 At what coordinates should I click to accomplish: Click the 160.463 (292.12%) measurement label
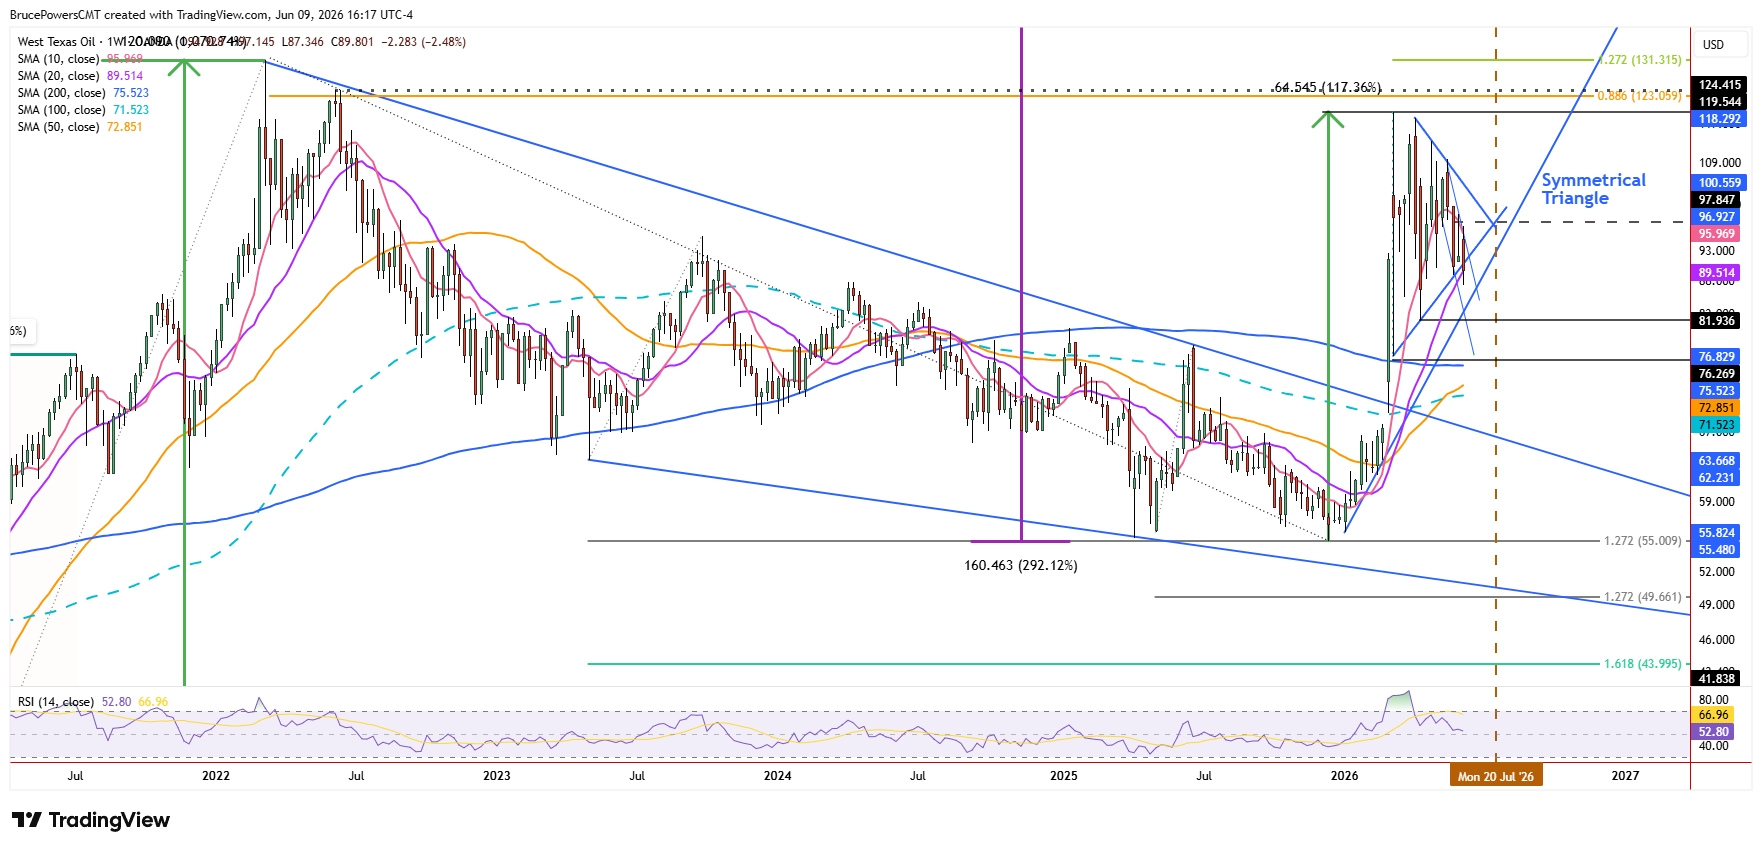pos(1021,566)
